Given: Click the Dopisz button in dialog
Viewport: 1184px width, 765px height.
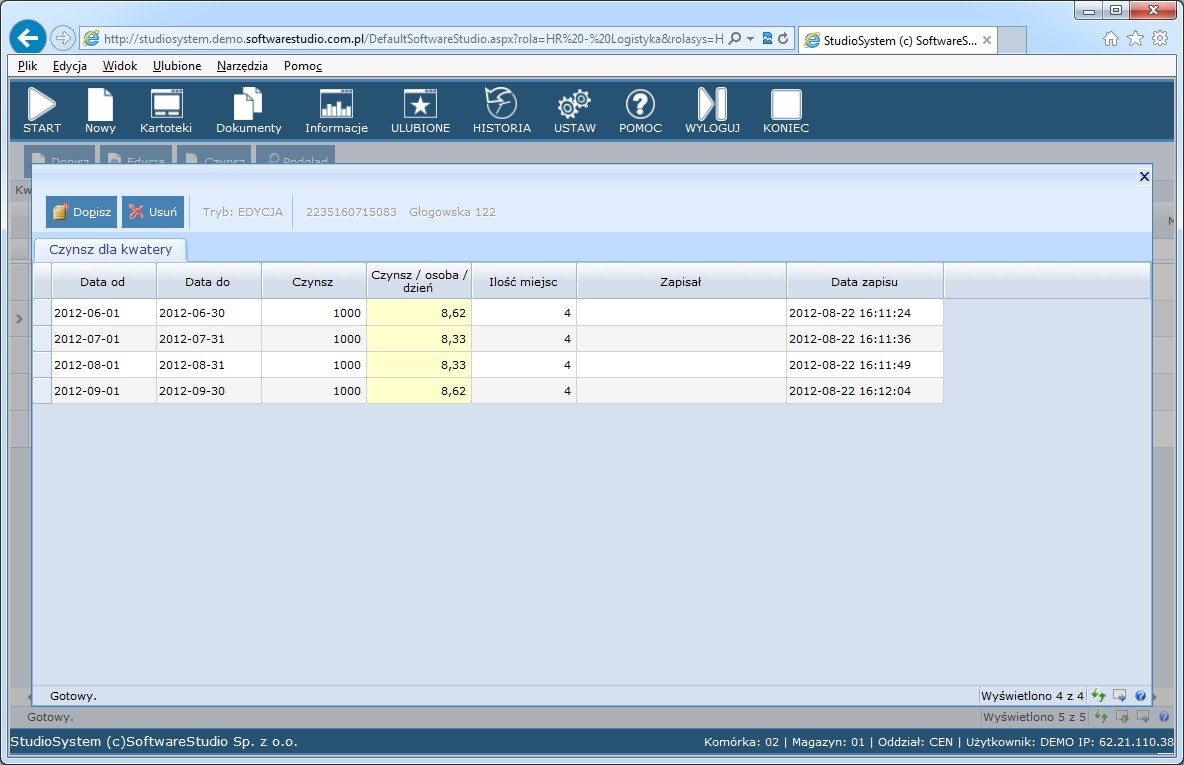Looking at the screenshot, I should pyautogui.click(x=81, y=212).
